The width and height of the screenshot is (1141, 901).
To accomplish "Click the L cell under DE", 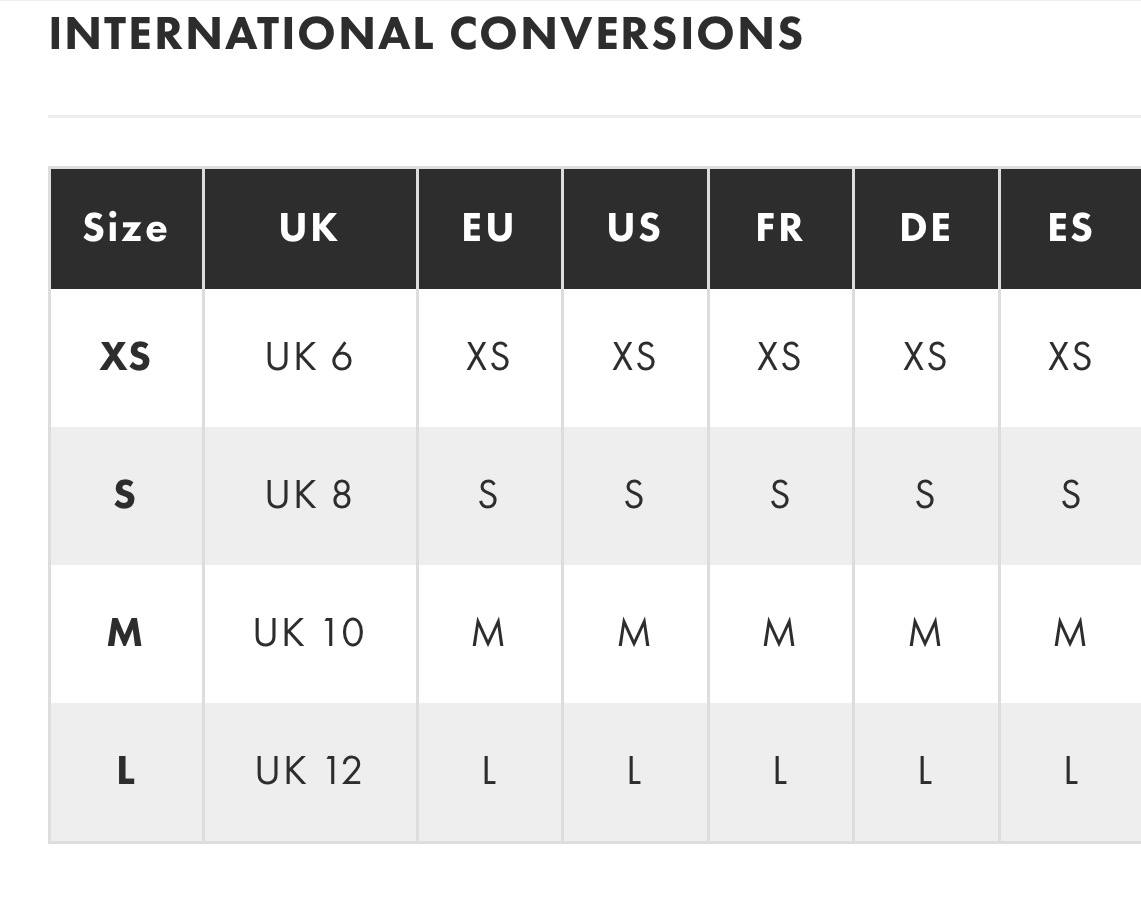I will point(925,771).
